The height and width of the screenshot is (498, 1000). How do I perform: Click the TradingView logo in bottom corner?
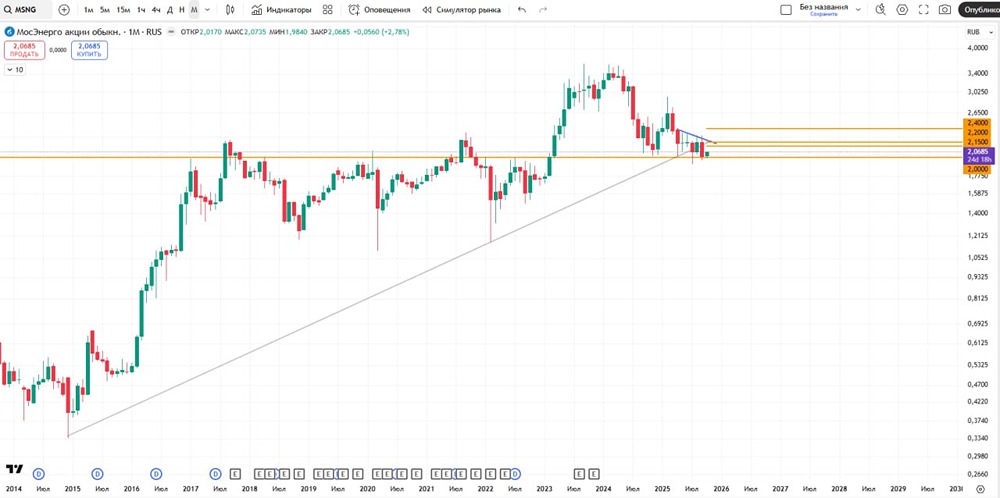[x=14, y=469]
